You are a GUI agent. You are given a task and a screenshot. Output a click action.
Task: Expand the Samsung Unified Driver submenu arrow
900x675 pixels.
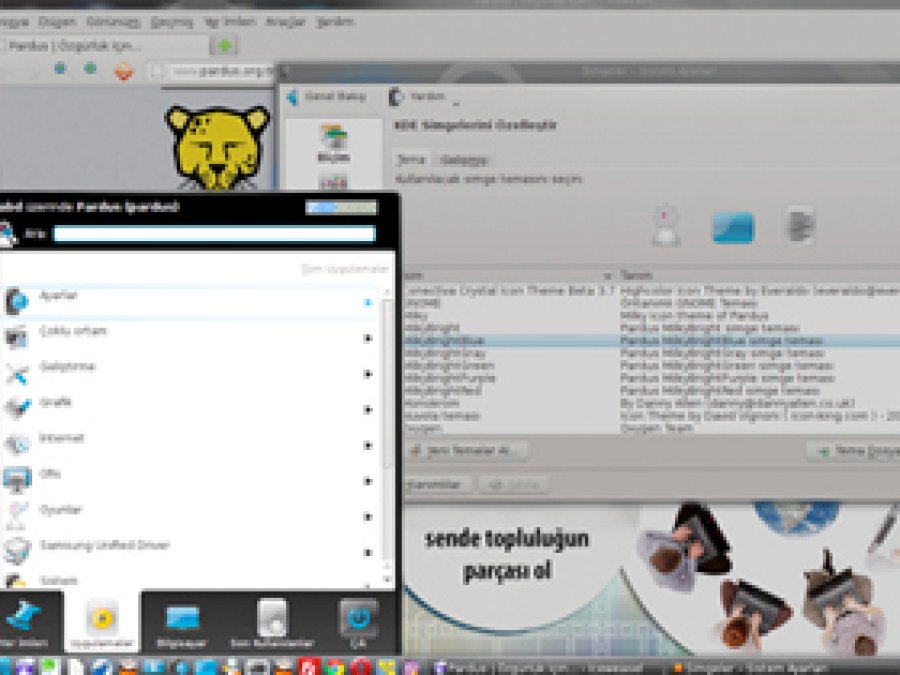tap(368, 553)
